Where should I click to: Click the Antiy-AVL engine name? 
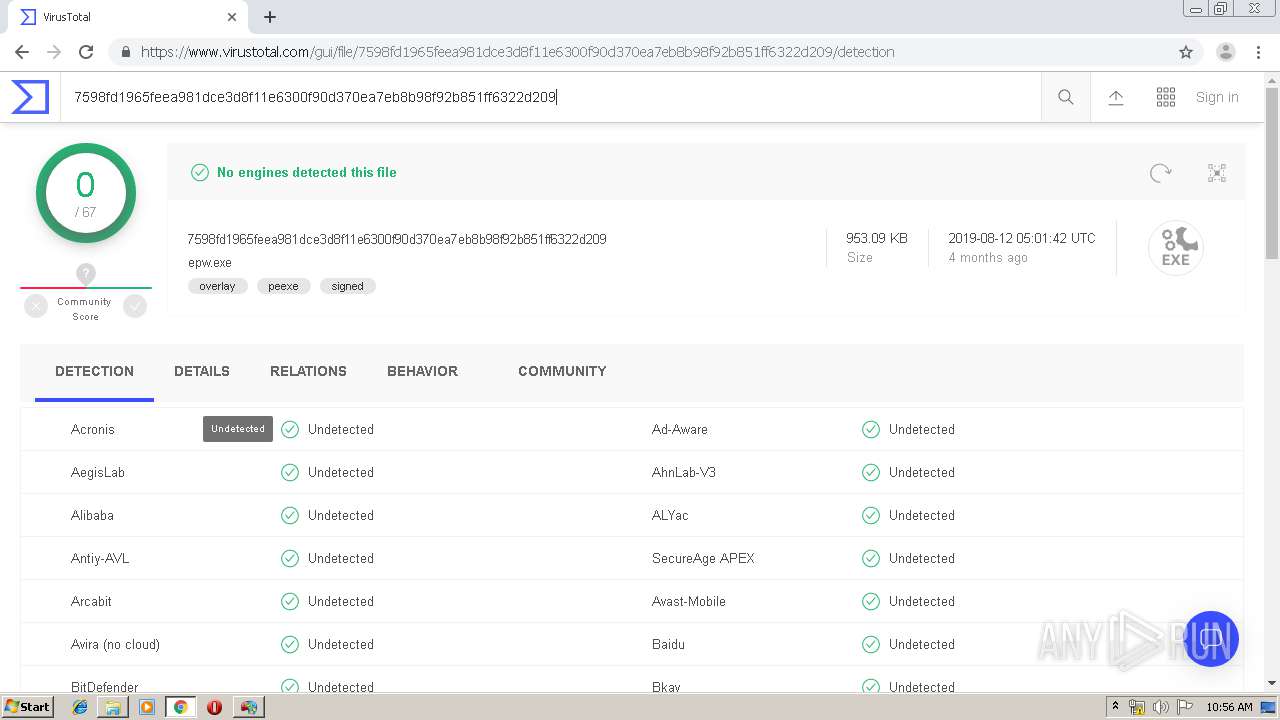[x=99, y=558]
